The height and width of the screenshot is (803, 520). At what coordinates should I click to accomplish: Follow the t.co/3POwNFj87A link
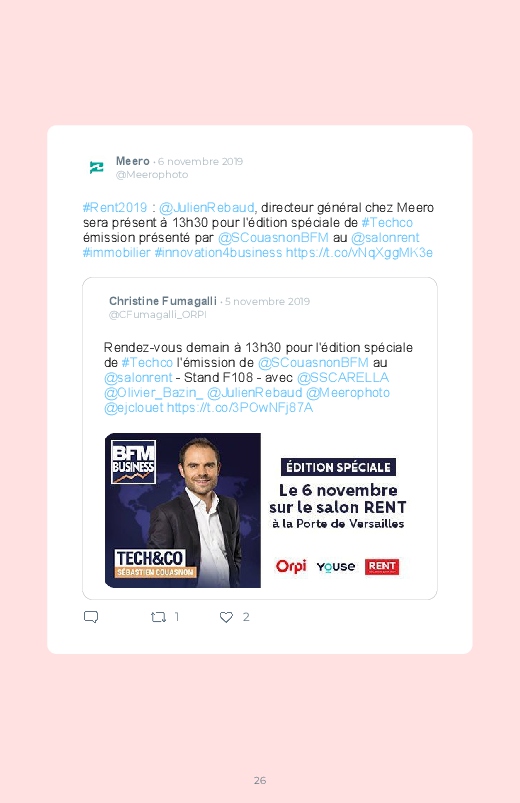coord(240,408)
